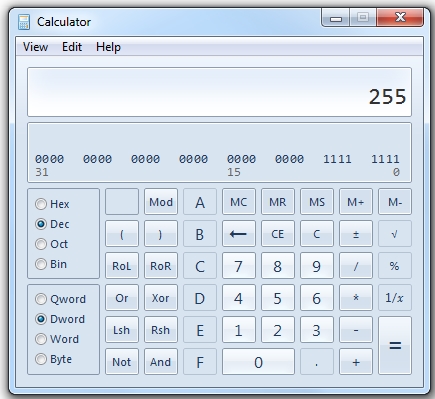The width and height of the screenshot is (435, 399).
Task: Click the bitwise Not button
Action: click(x=122, y=362)
